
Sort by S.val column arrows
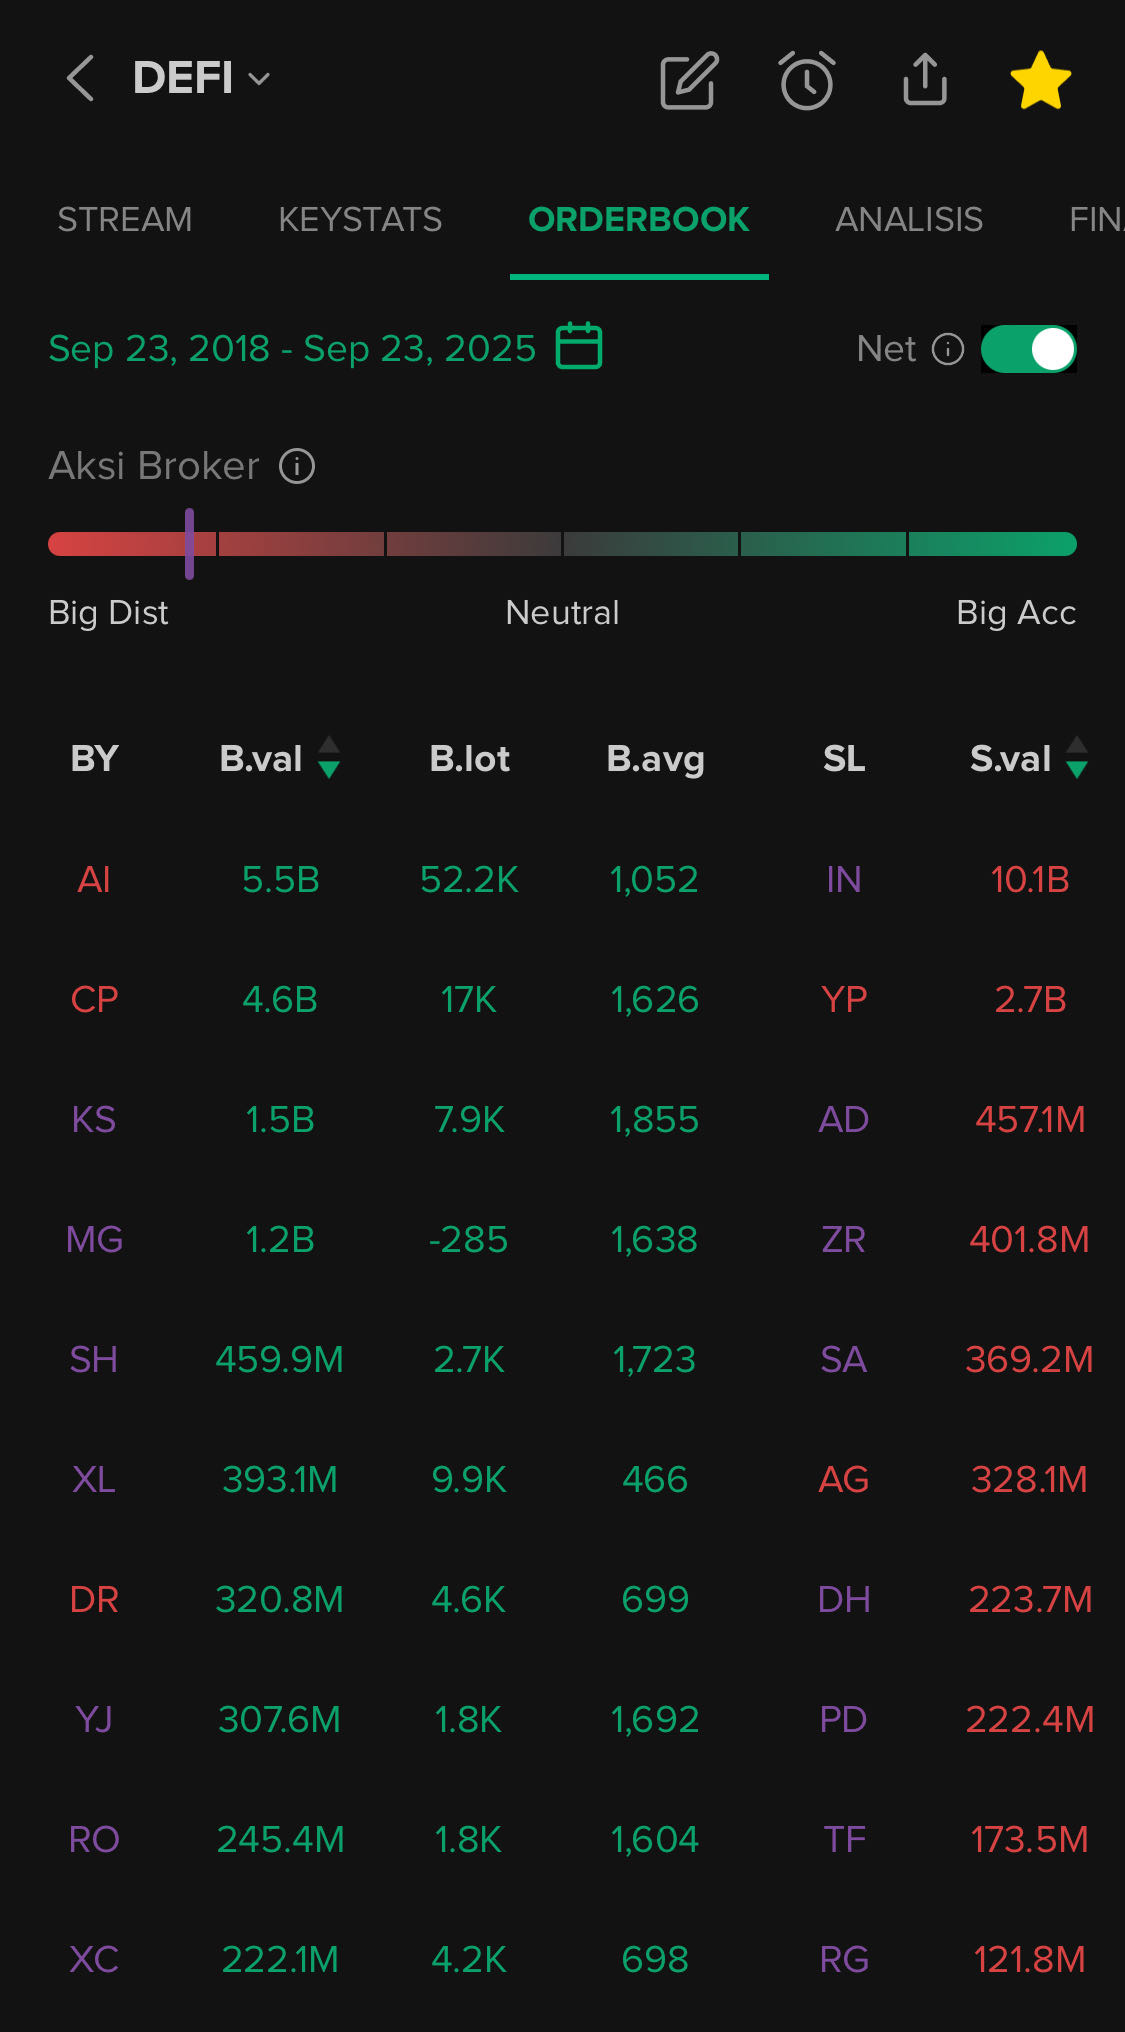1076,757
